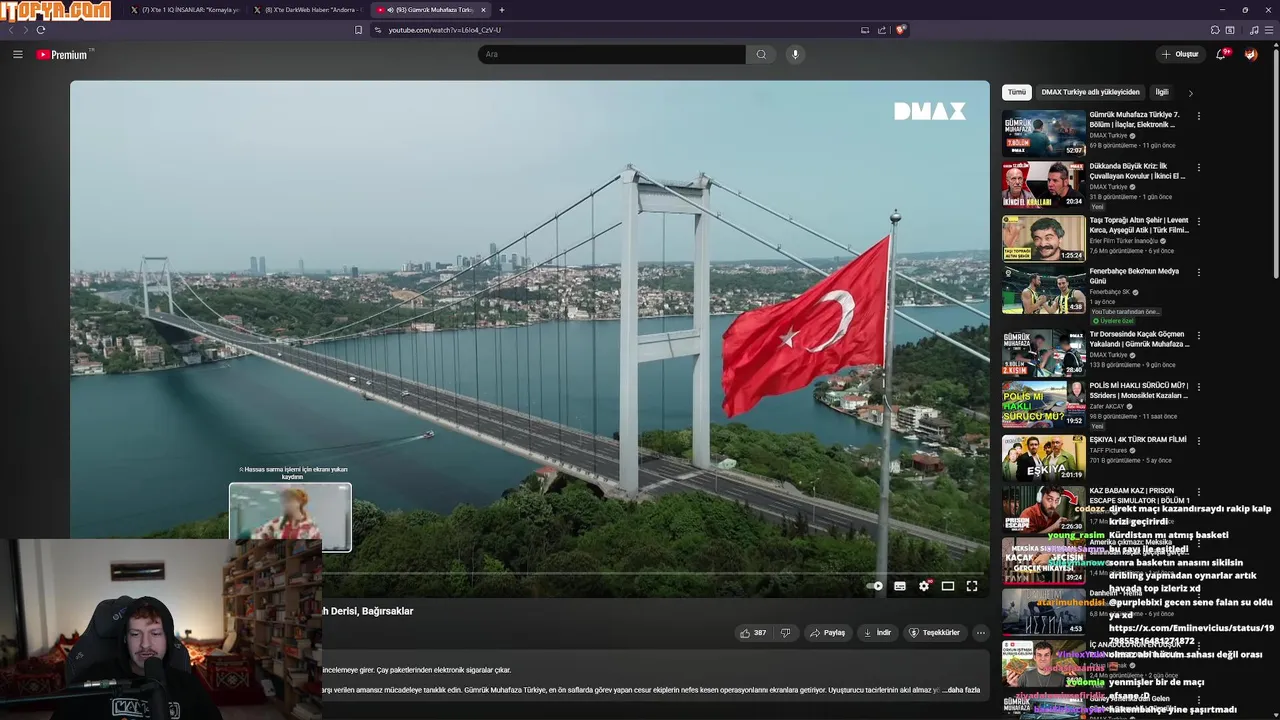
Task: Click the speaker audio indicator on the active tab
Action: tap(390, 10)
